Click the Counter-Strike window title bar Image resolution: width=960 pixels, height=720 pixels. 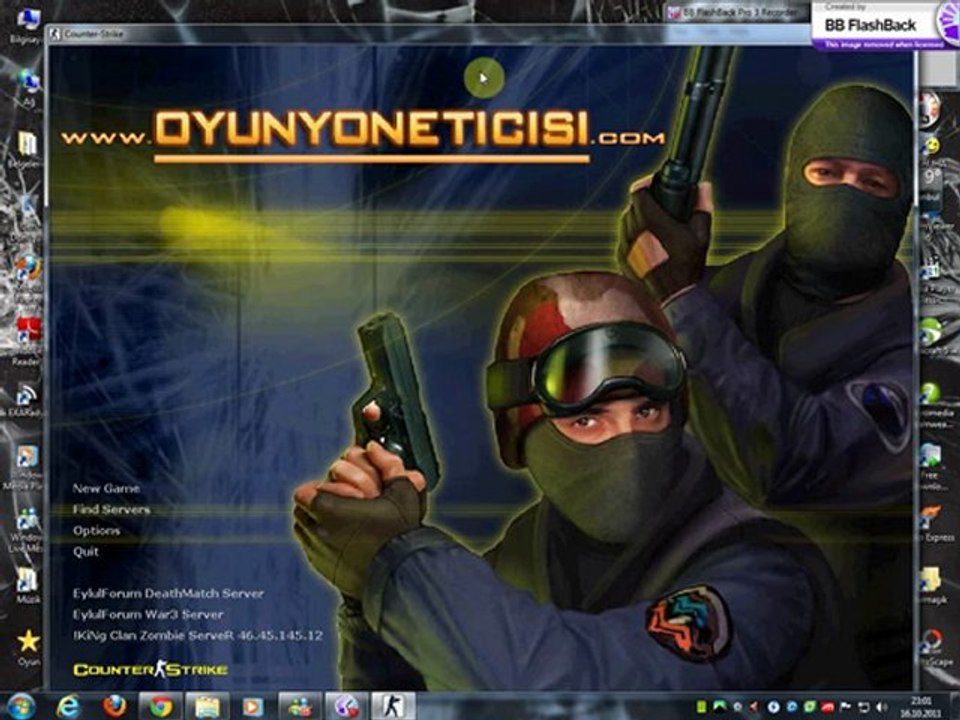429,34
